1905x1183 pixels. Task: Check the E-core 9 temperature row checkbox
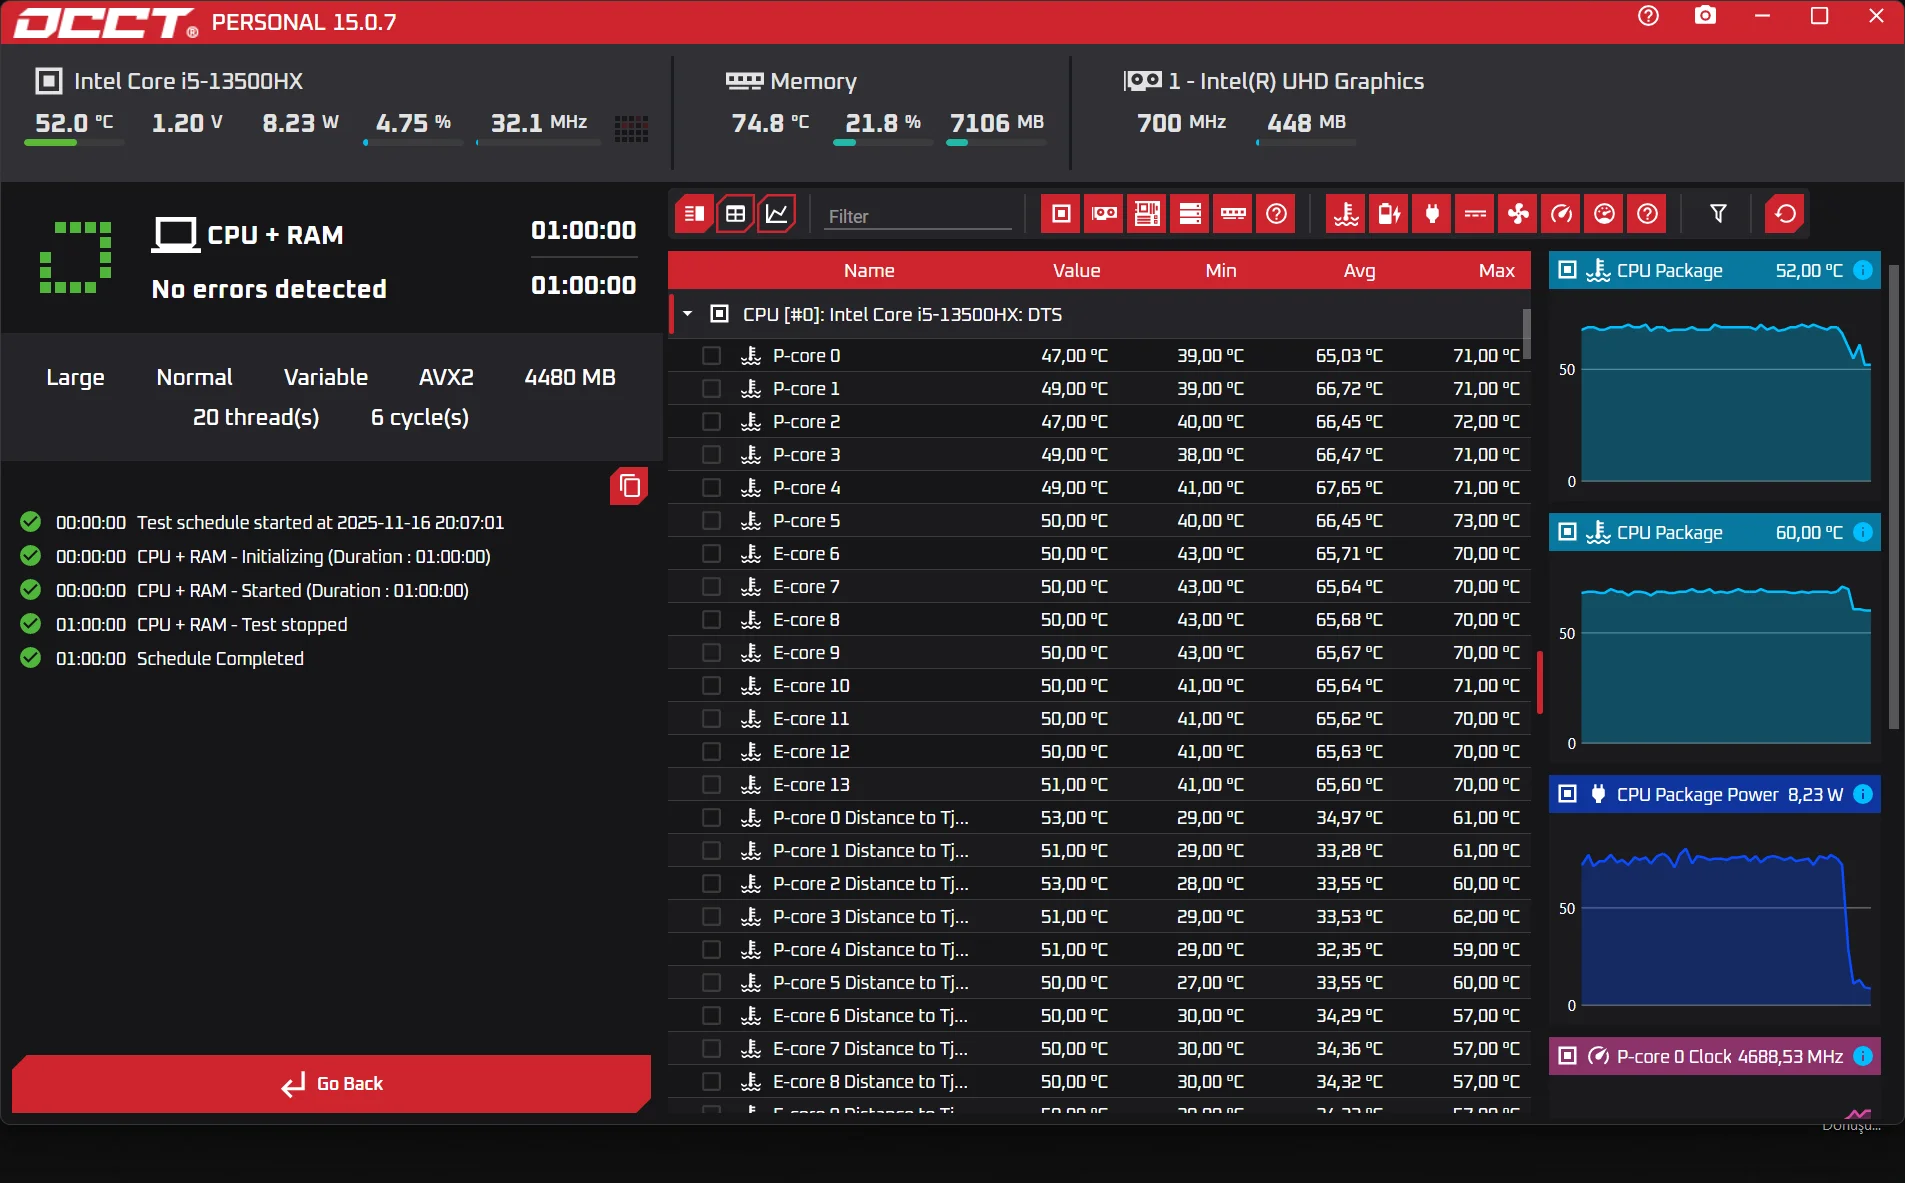point(711,653)
